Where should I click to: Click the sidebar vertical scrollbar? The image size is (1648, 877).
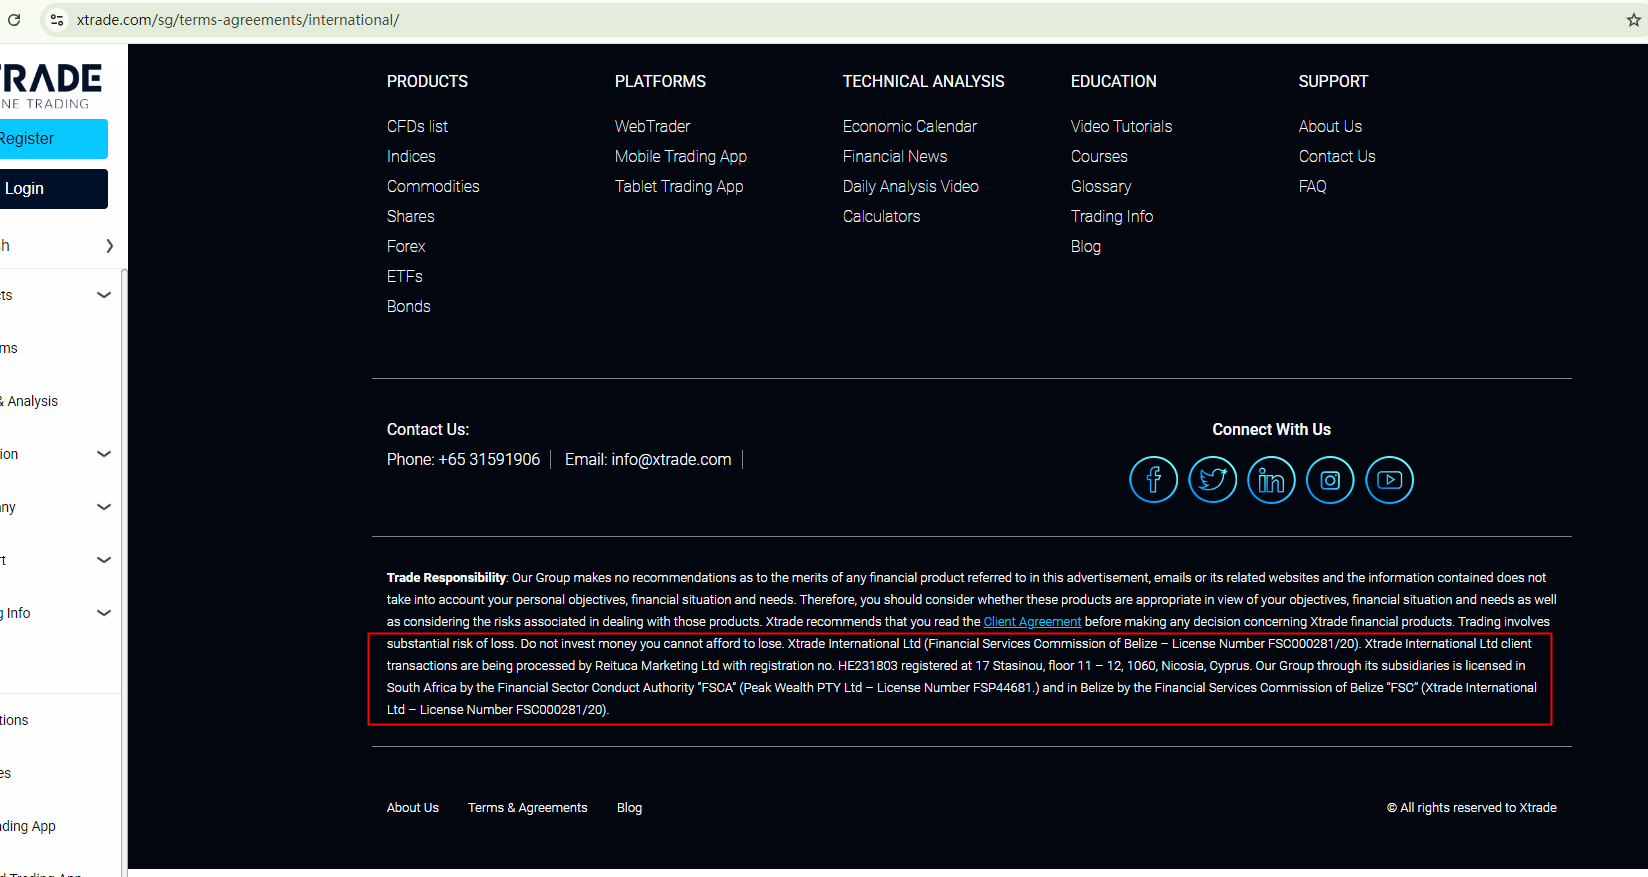[x=124, y=572]
